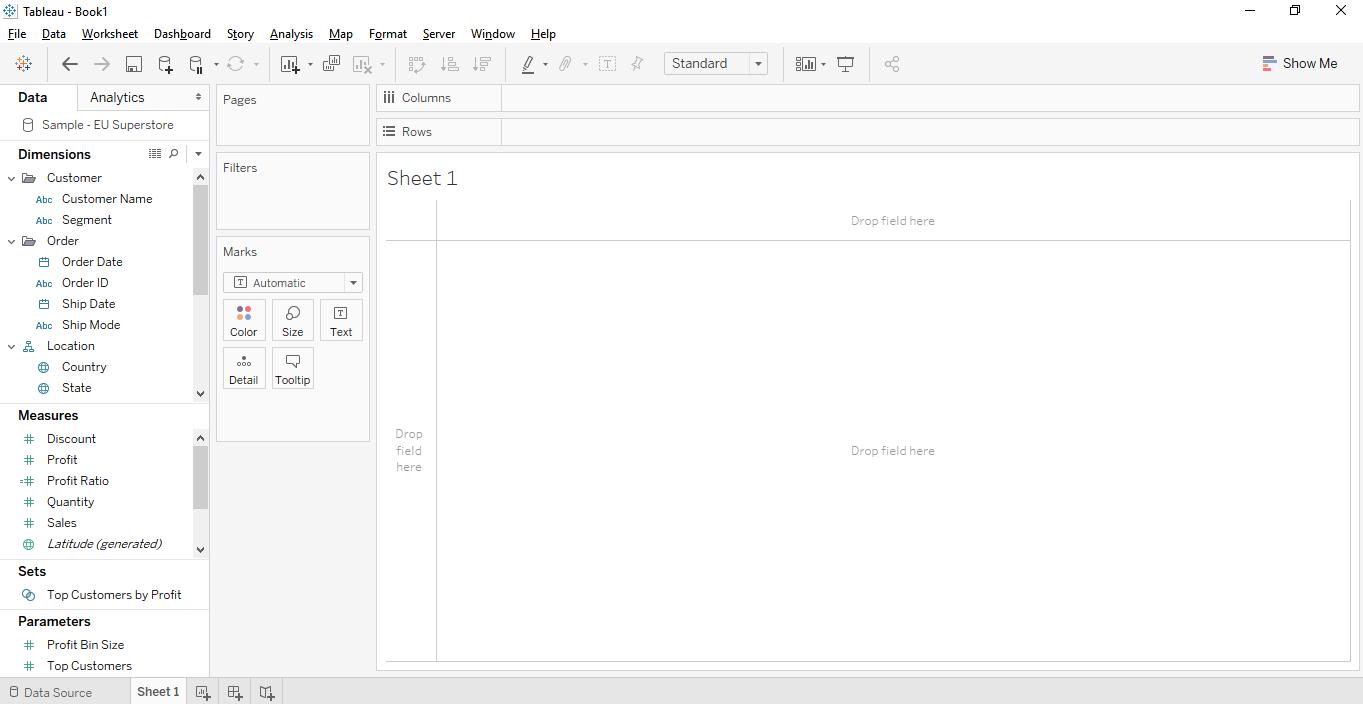This screenshot has width=1363, height=704.
Task: Open the Size mark shelf
Action: tap(292, 319)
